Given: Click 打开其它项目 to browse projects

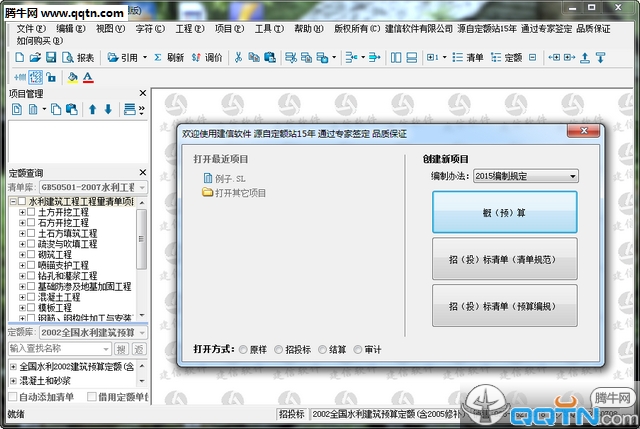Looking at the screenshot, I should tap(234, 193).
